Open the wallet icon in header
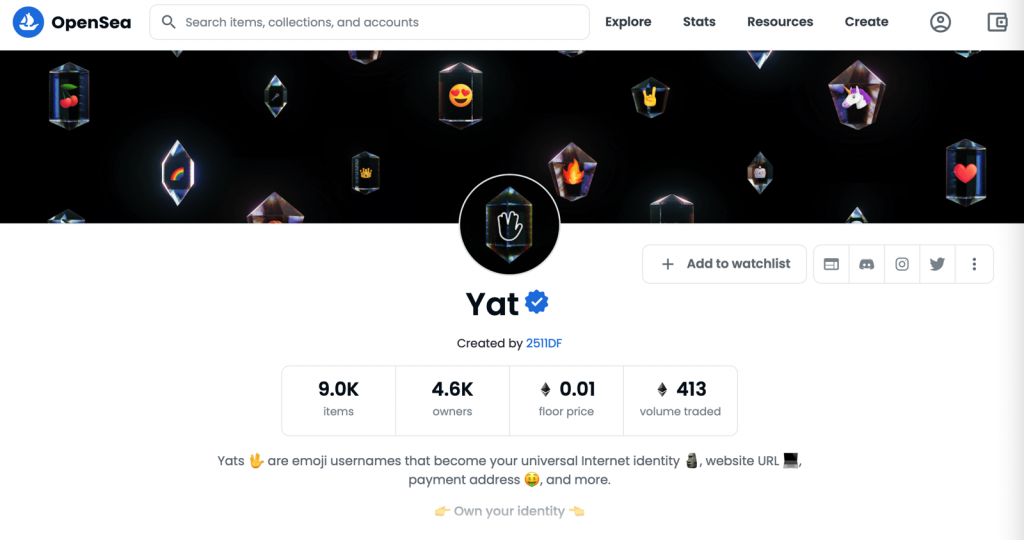This screenshot has width=1024, height=540. [x=997, y=22]
